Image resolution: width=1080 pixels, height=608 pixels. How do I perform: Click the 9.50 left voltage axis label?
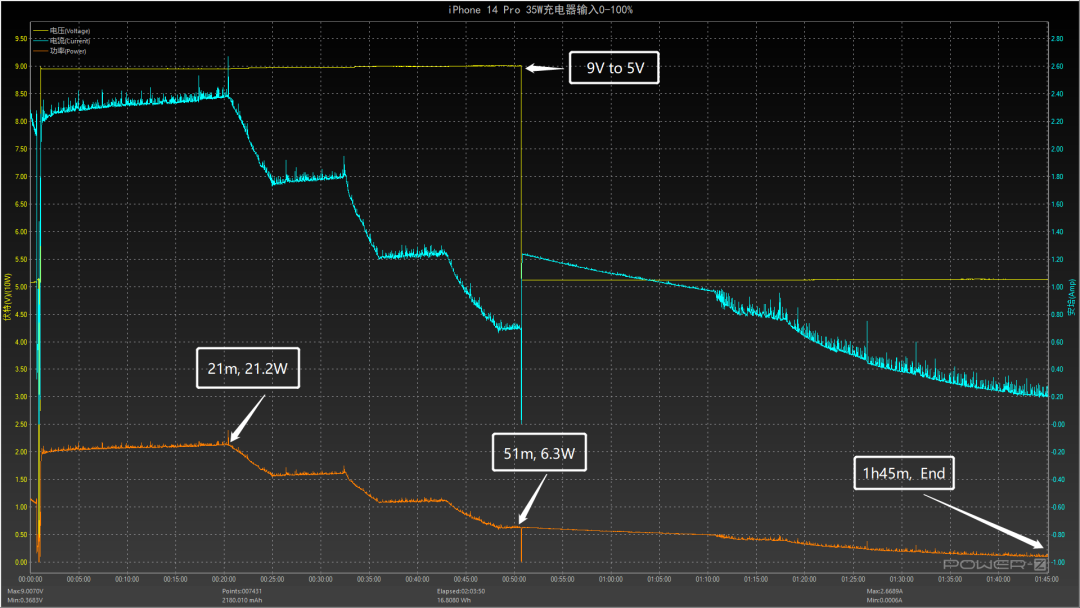click(x=21, y=39)
